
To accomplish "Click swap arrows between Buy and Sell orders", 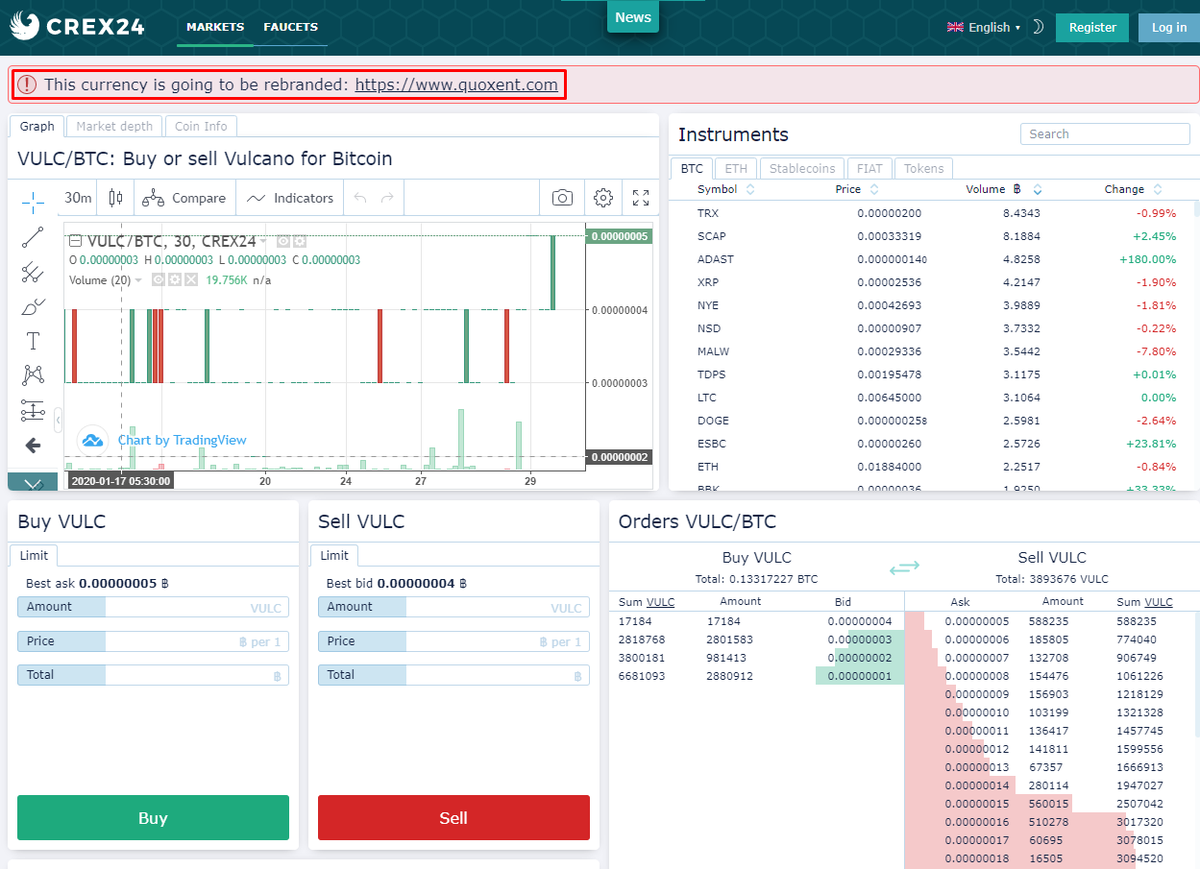I will pyautogui.click(x=904, y=567).
